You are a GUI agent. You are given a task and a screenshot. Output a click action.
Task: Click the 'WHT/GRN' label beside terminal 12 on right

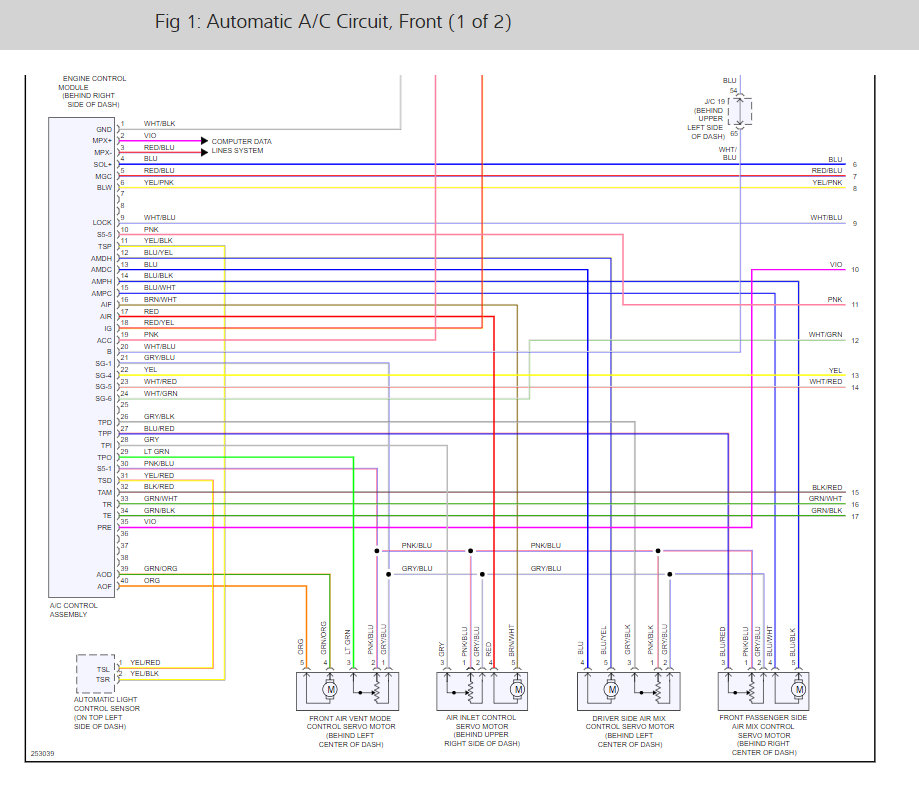[825, 335]
